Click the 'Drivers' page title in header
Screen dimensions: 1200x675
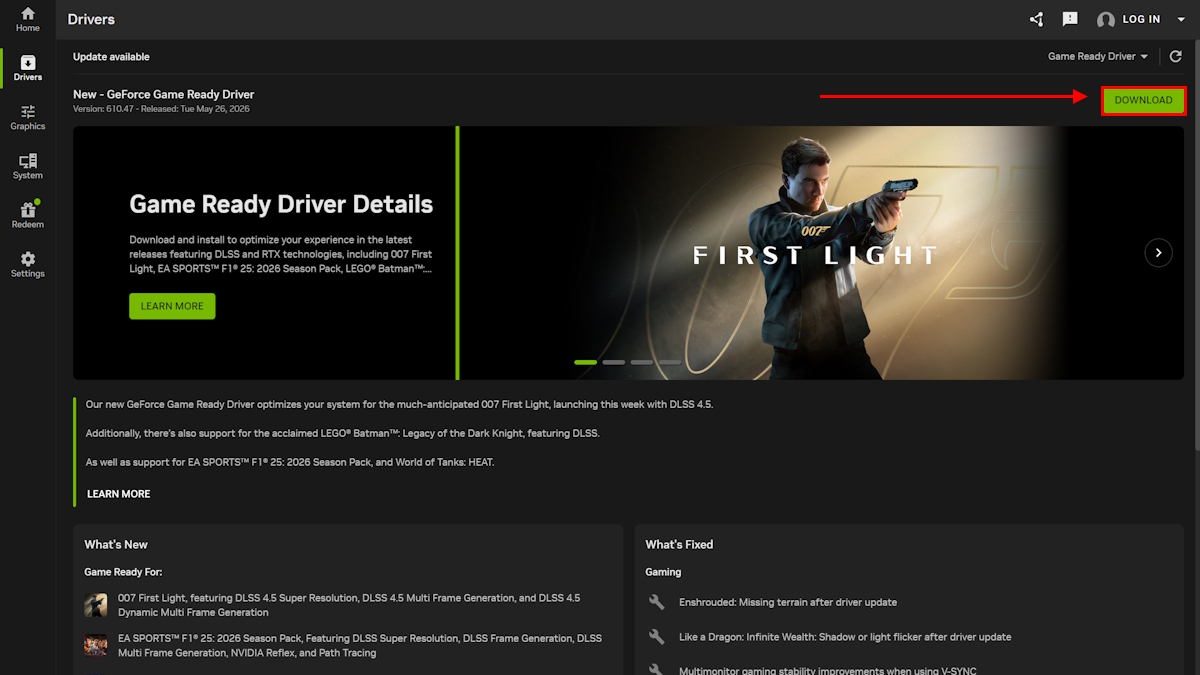(x=91, y=19)
